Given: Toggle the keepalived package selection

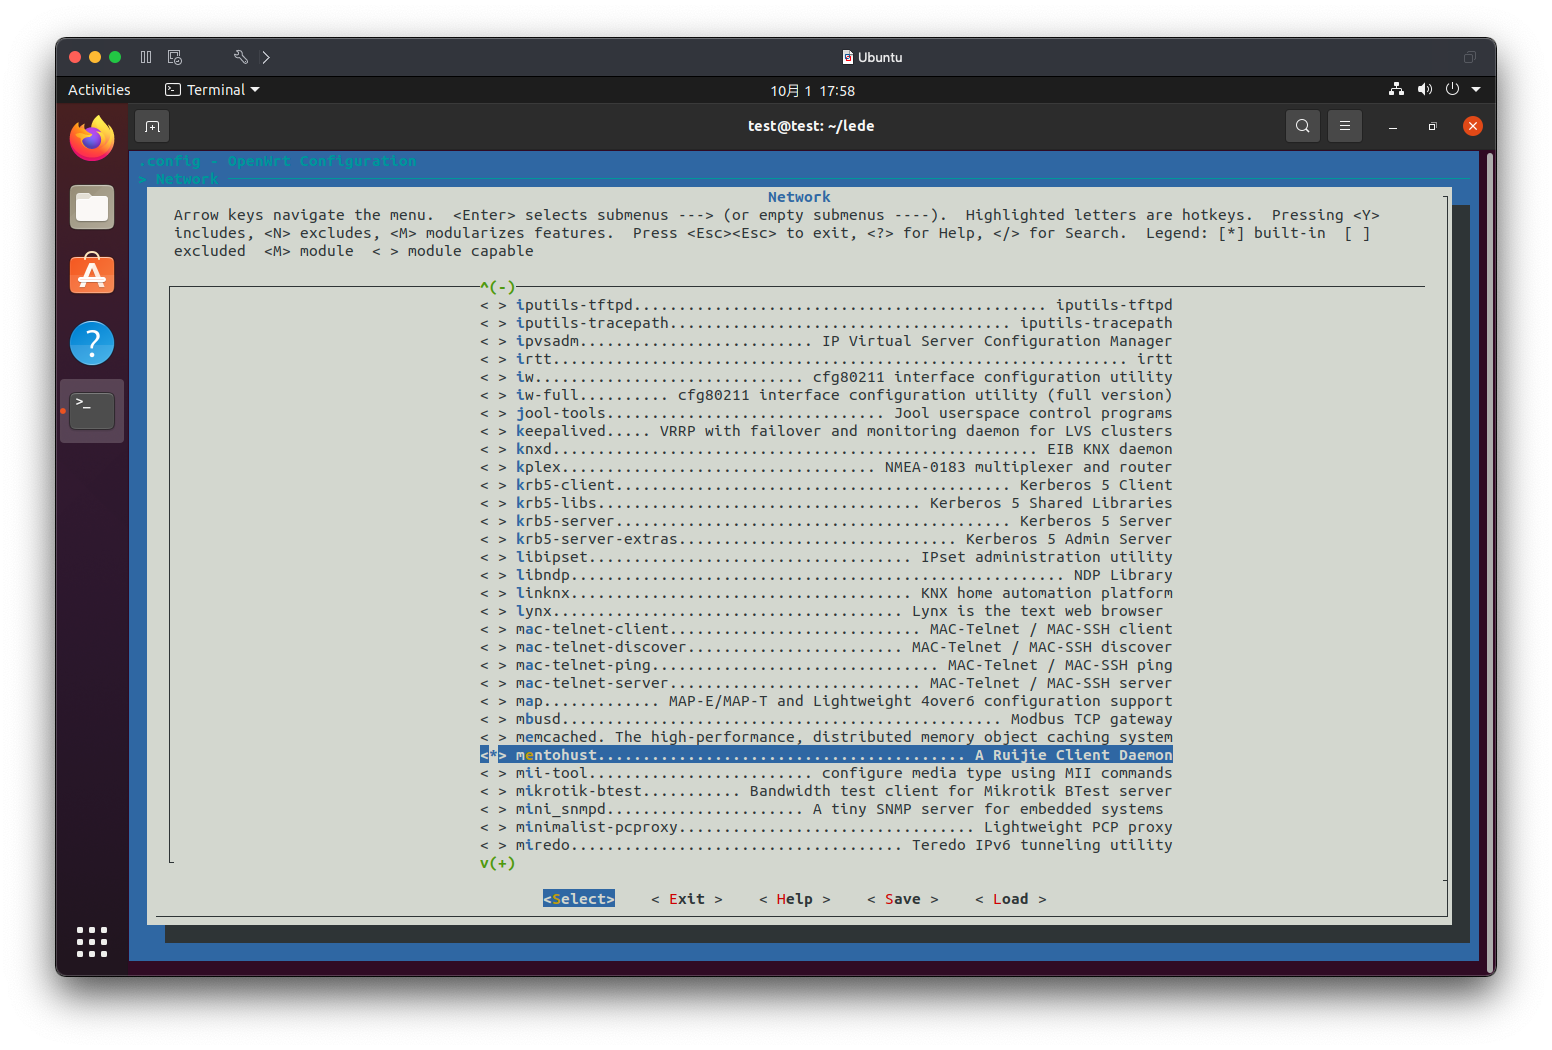Looking at the screenshot, I should coord(493,431).
